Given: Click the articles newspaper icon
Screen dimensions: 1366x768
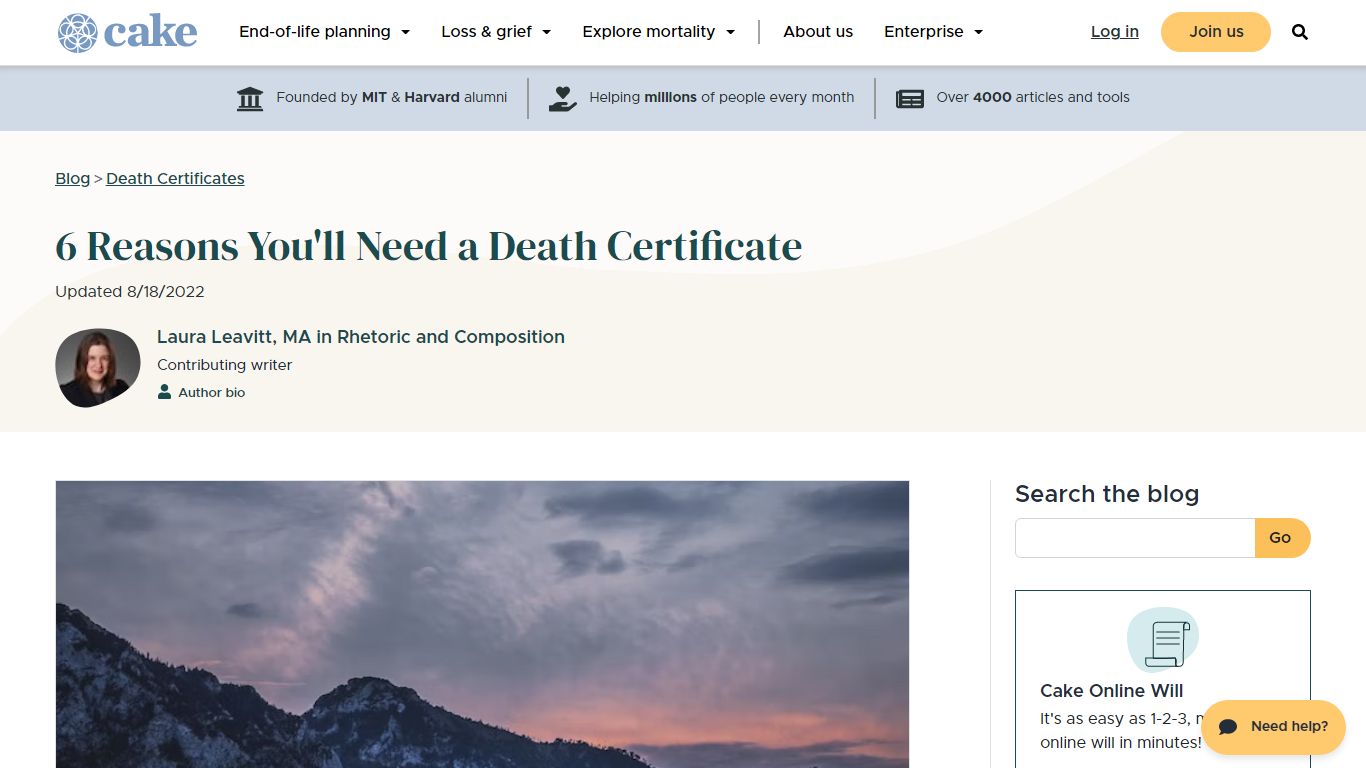Looking at the screenshot, I should [x=910, y=98].
